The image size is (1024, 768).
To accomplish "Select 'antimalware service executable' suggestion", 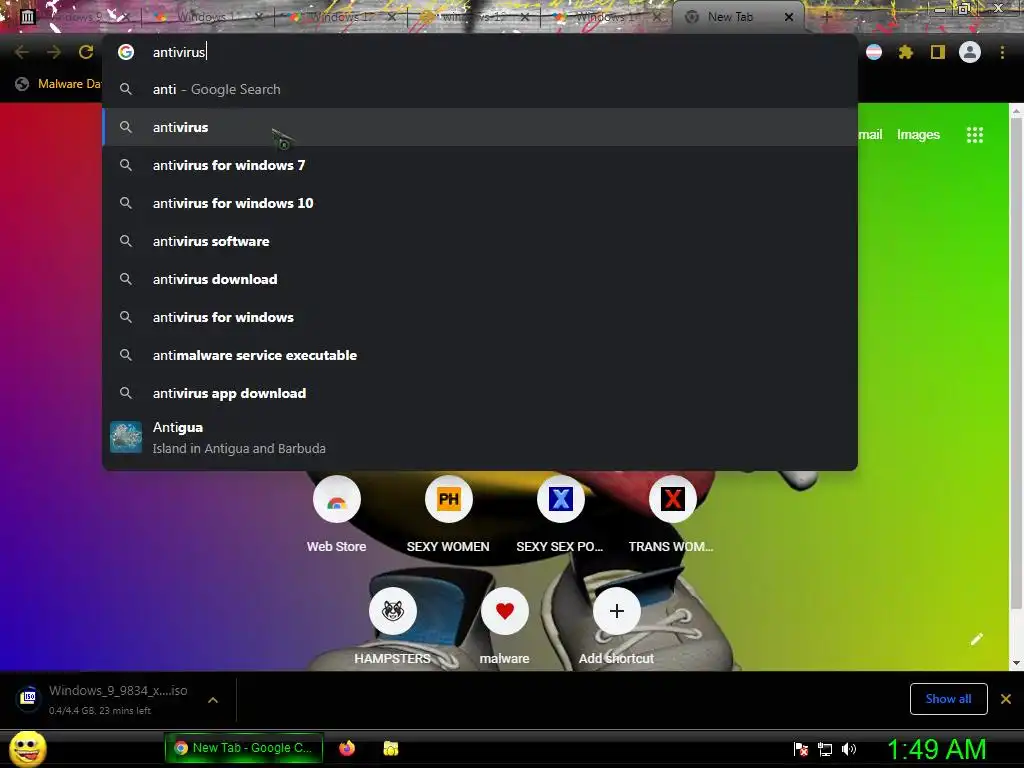I will (480, 355).
